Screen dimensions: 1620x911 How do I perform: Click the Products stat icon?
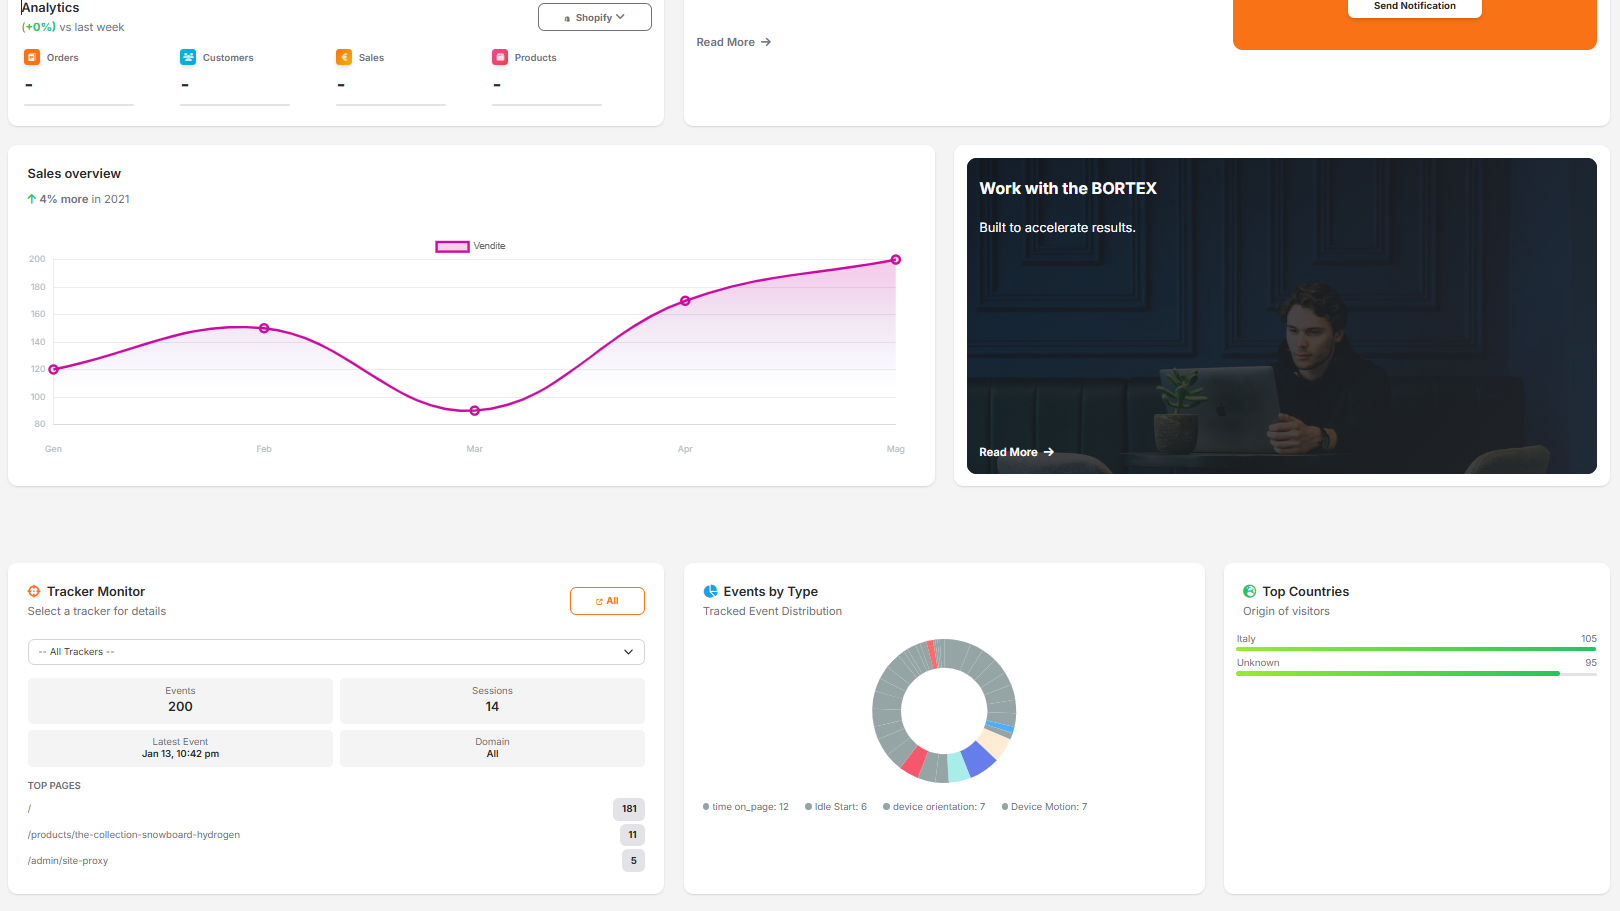[x=500, y=57]
